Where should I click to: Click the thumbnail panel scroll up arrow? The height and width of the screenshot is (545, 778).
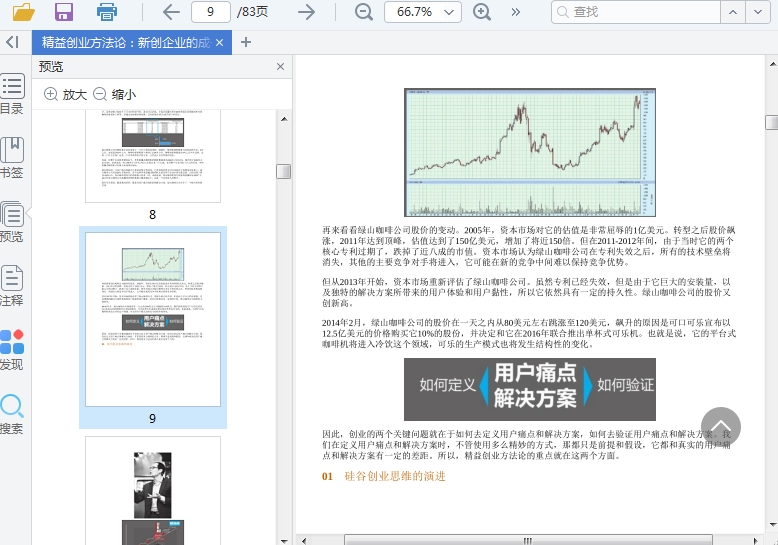point(284,119)
